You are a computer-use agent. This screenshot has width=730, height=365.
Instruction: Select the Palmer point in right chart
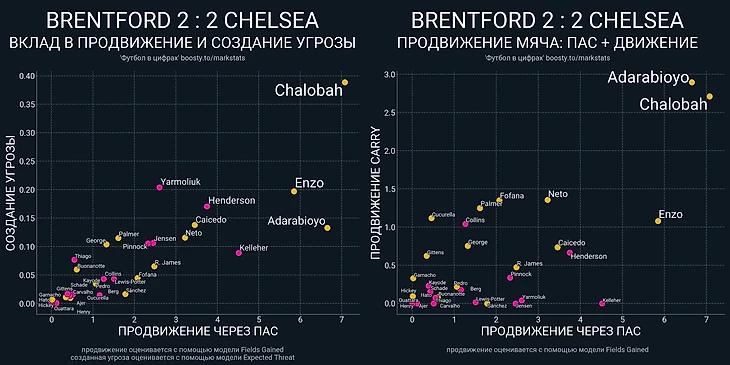(480, 208)
